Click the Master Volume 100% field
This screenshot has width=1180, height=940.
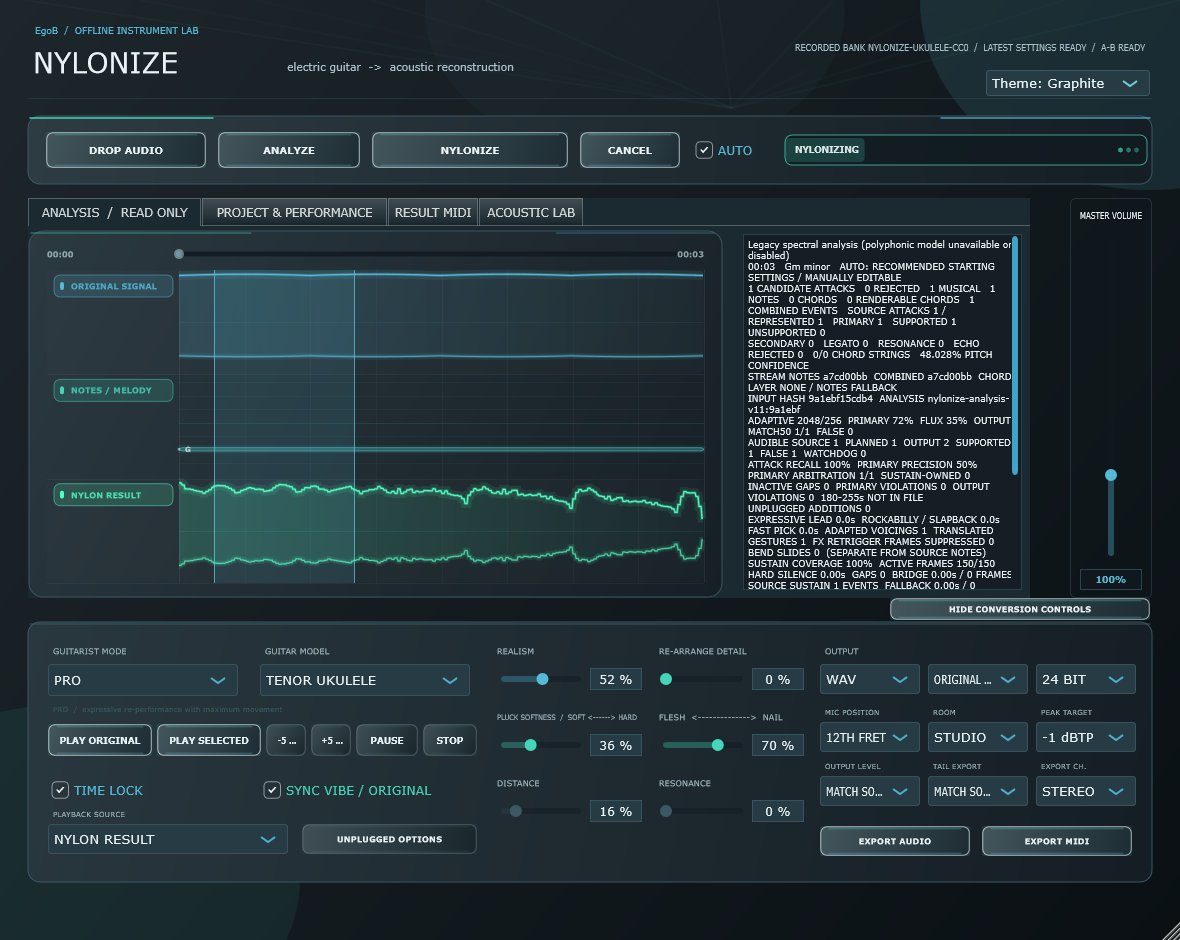tap(1111, 580)
